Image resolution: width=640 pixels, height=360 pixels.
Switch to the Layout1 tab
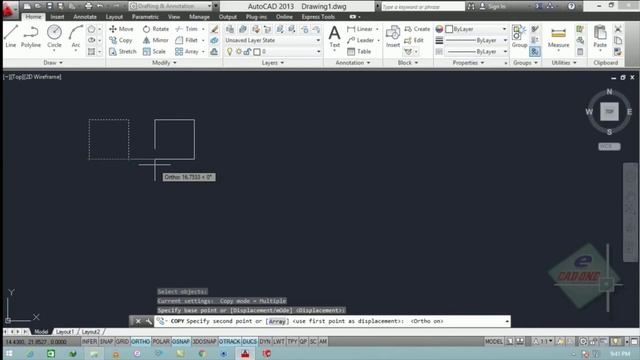point(64,332)
